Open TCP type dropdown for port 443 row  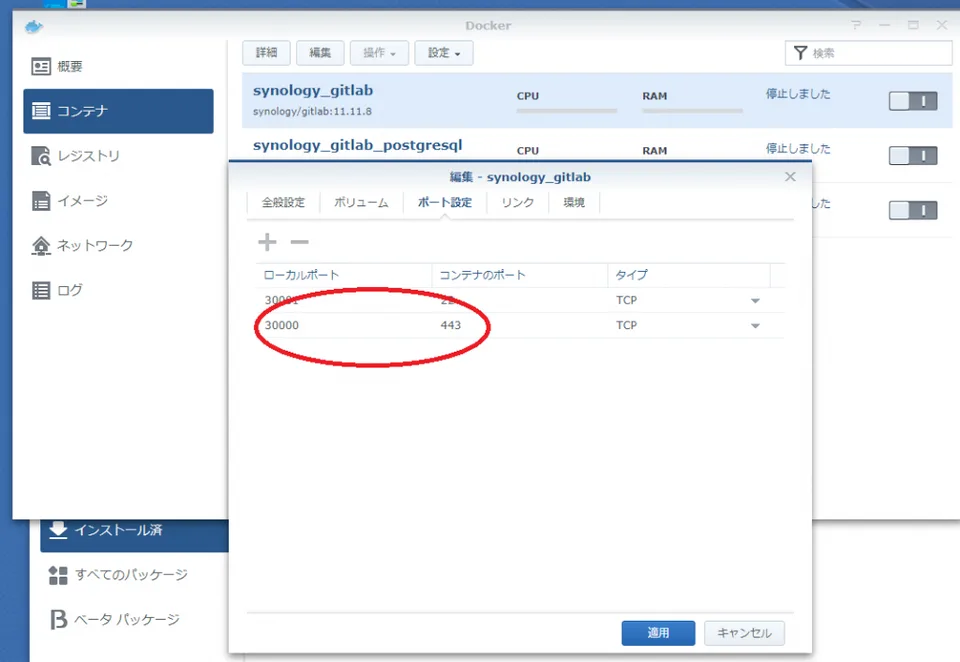755,326
